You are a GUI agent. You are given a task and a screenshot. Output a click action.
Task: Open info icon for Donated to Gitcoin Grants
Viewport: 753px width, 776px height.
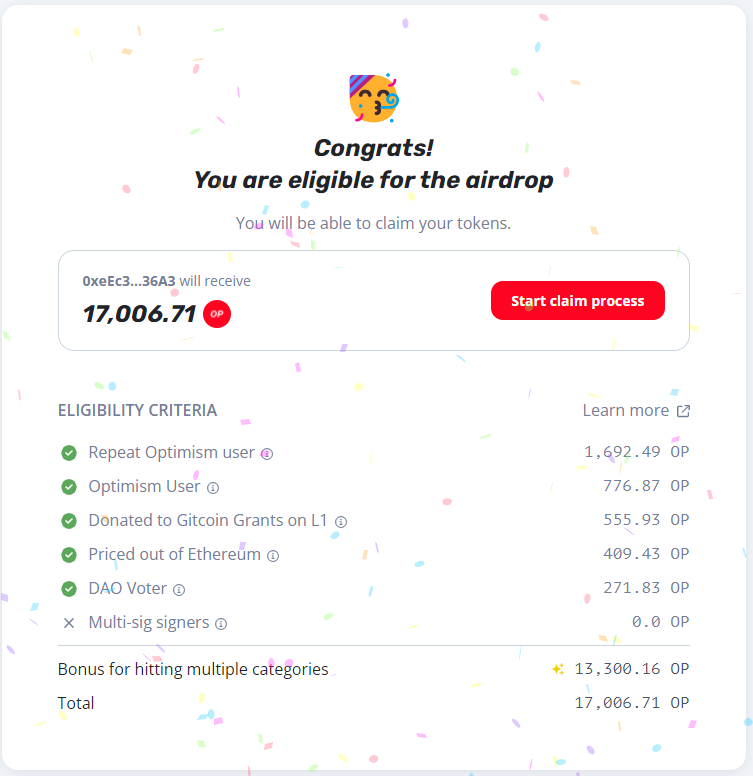coord(341,522)
